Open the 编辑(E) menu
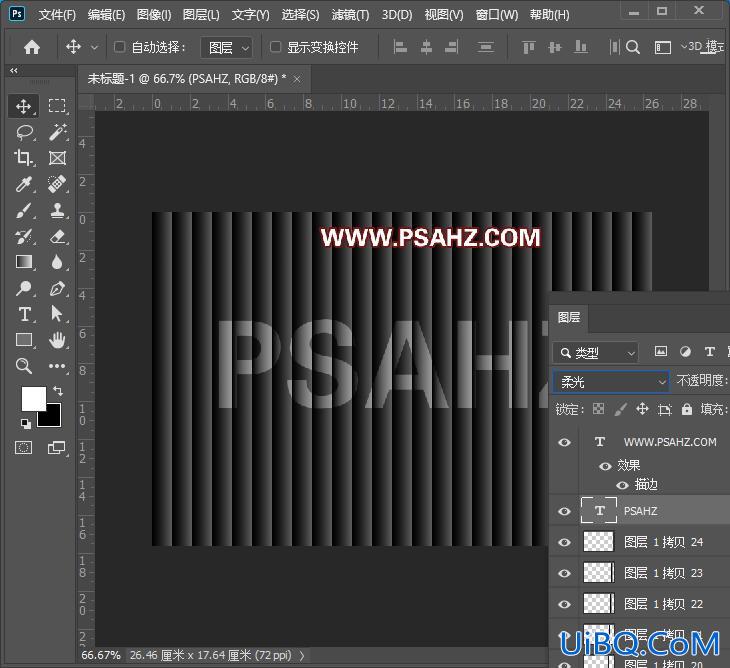Viewport: 730px width, 668px height. point(106,15)
